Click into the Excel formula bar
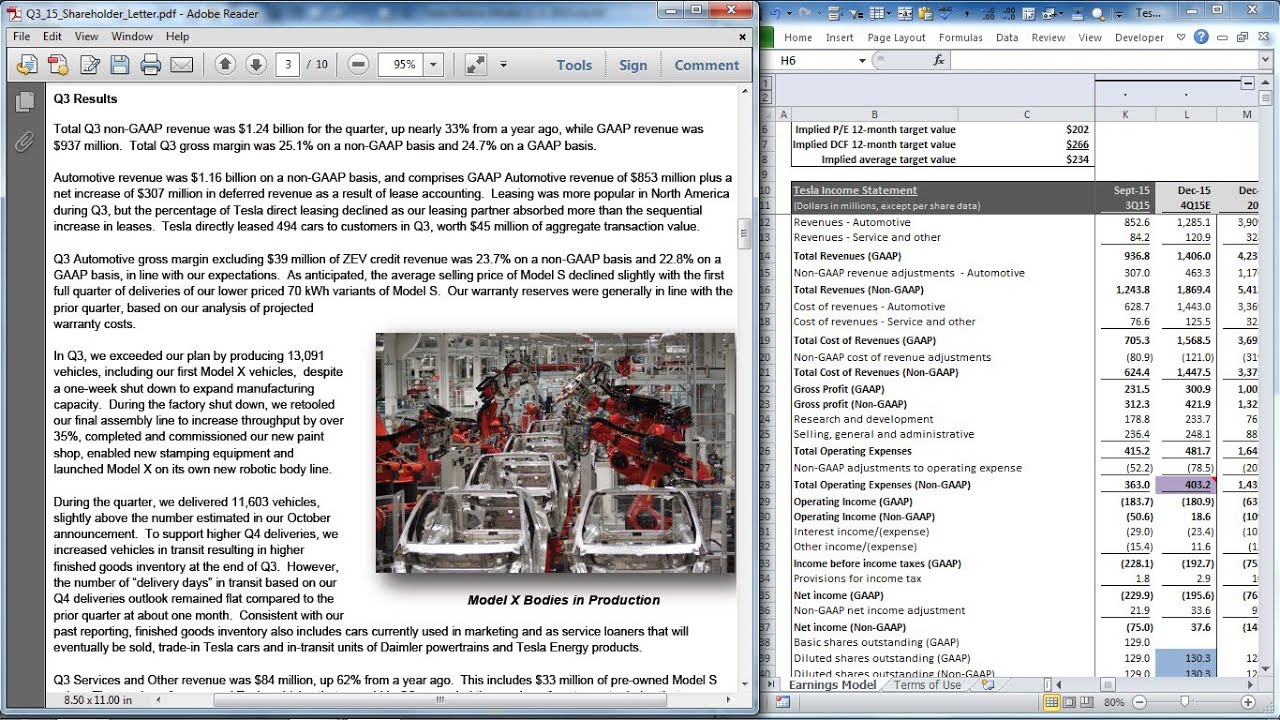The height and width of the screenshot is (720, 1280). tap(1105, 60)
